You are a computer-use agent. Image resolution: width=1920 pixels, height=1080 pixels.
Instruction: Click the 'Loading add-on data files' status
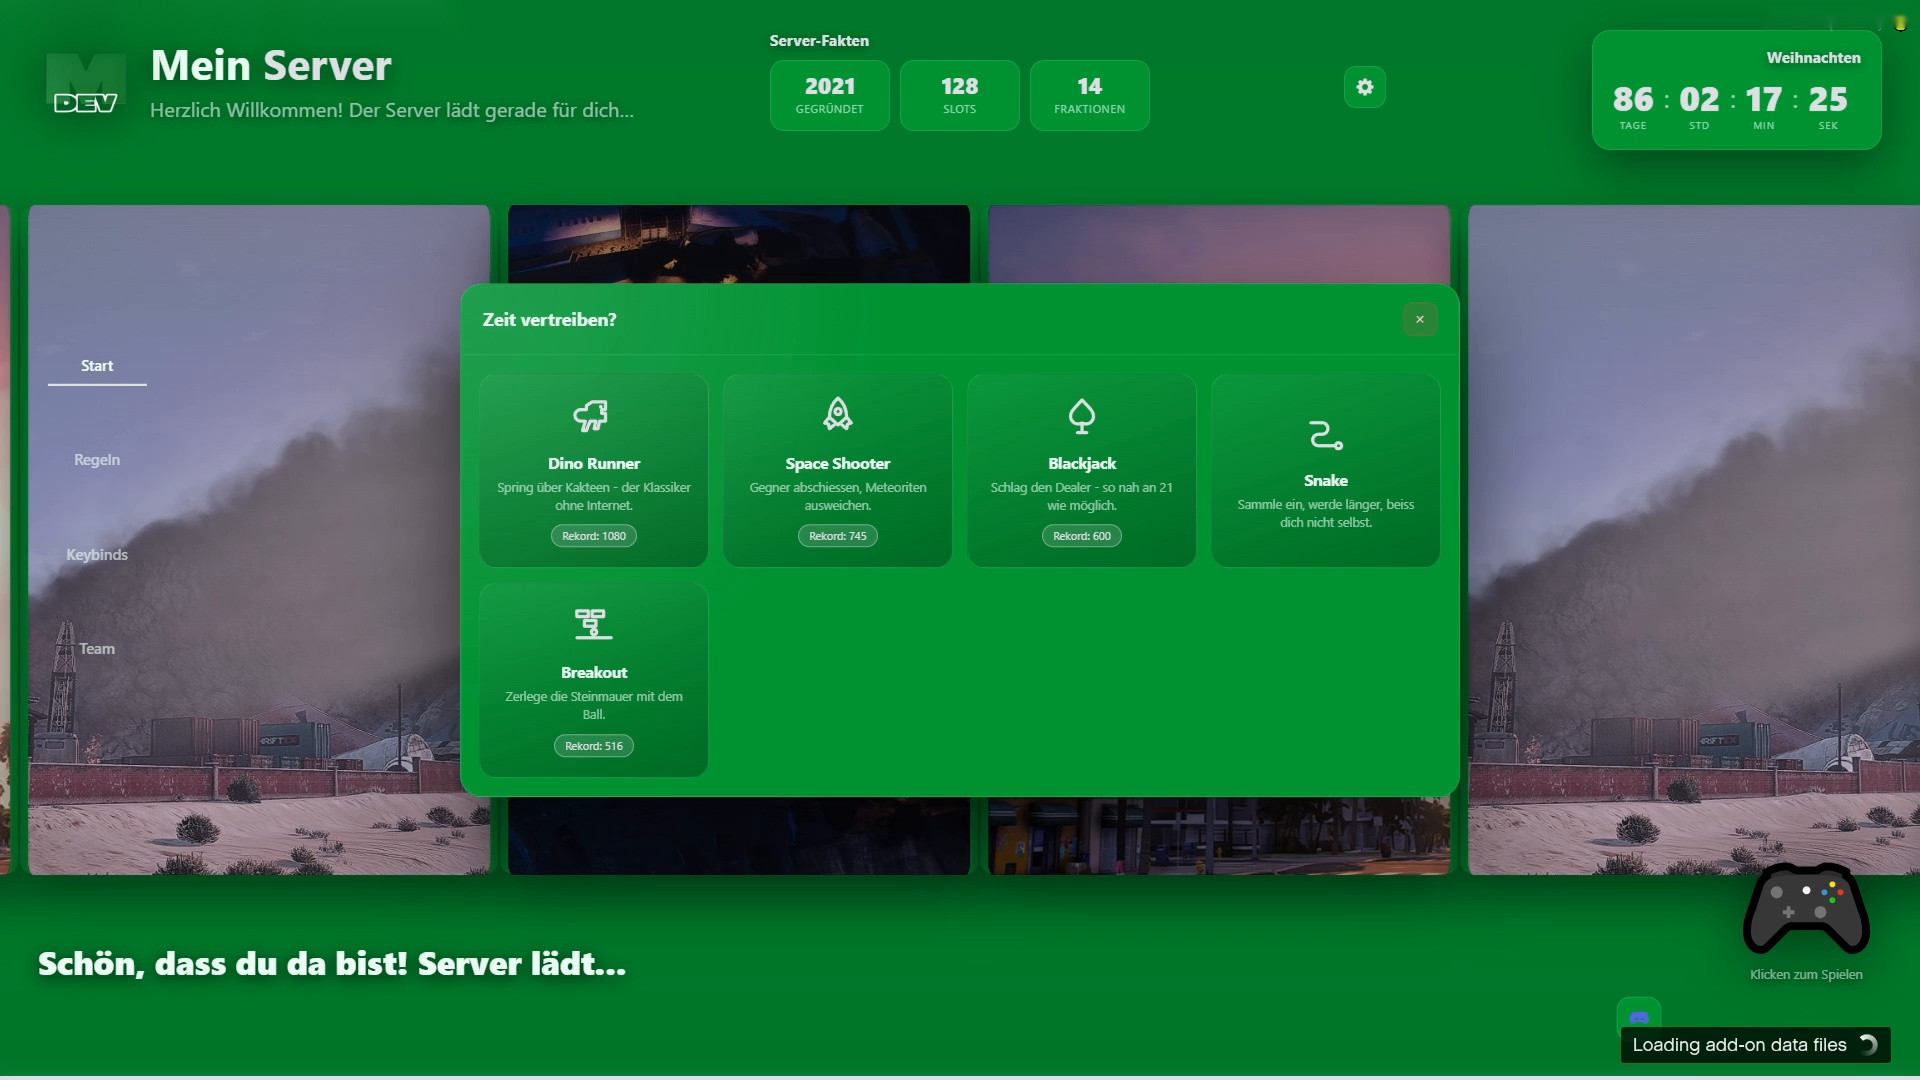click(x=1755, y=1045)
